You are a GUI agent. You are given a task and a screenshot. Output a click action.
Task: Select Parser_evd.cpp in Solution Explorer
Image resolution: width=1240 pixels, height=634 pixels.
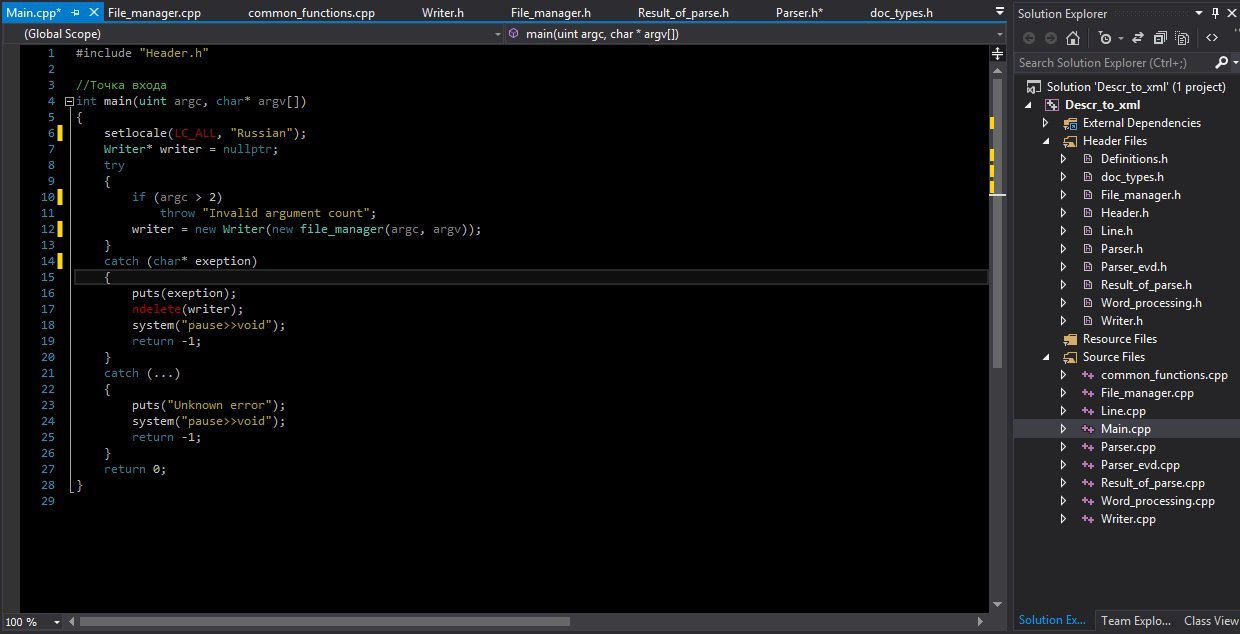(1141, 465)
